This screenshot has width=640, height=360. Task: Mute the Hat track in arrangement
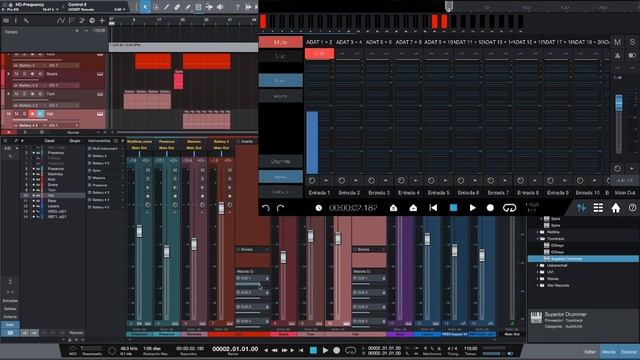pyautogui.click(x=16, y=114)
